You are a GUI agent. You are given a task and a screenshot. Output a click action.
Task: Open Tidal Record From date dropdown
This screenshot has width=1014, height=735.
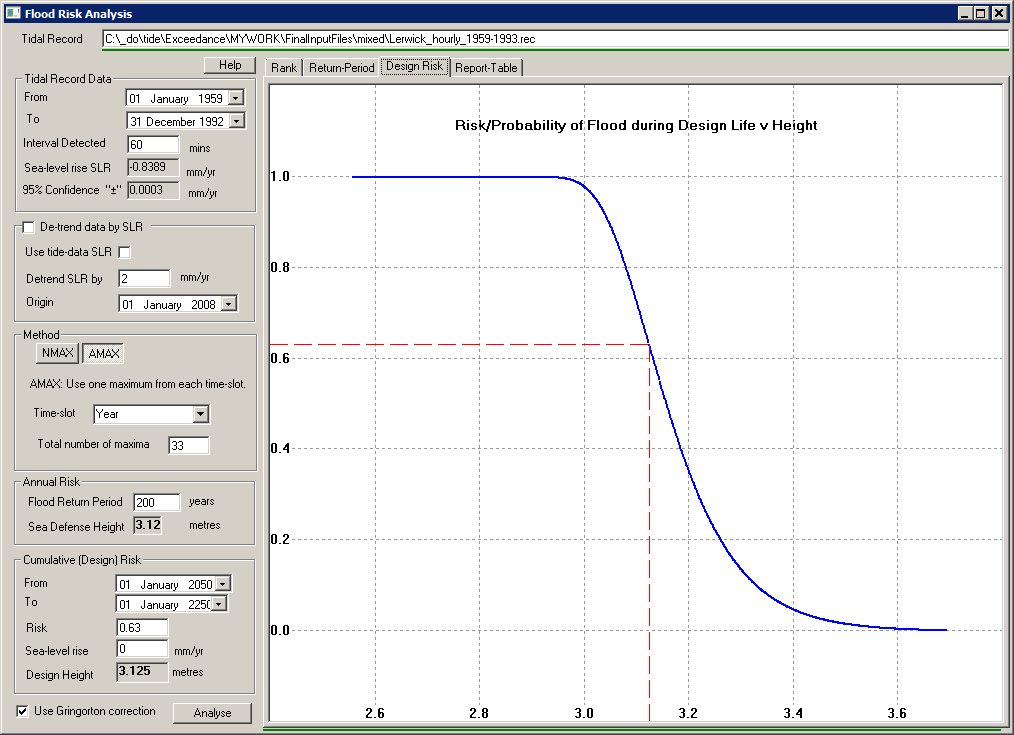point(236,98)
